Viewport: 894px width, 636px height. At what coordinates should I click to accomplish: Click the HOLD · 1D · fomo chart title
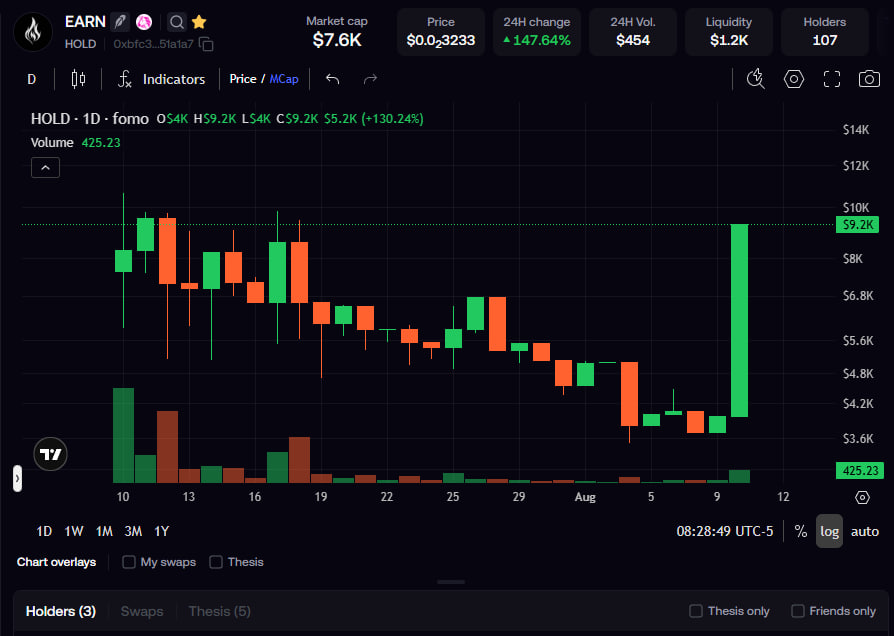[90, 119]
